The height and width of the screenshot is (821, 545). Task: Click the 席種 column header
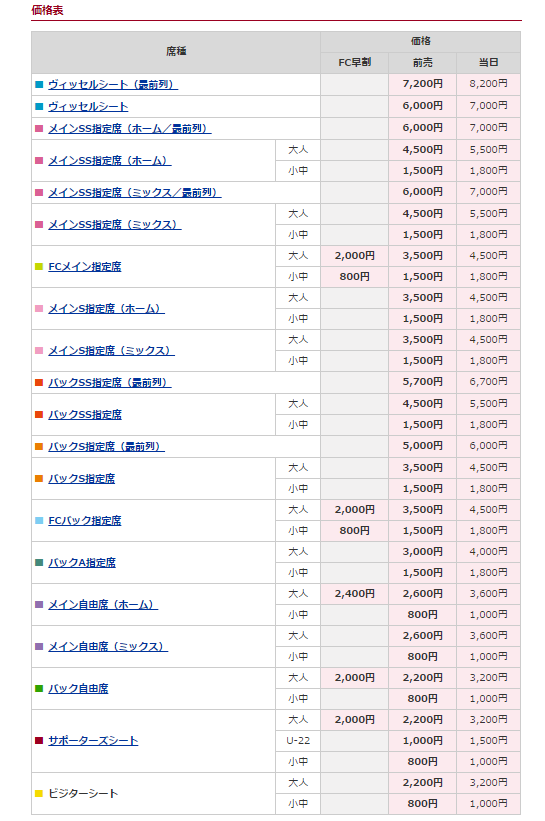click(x=176, y=52)
